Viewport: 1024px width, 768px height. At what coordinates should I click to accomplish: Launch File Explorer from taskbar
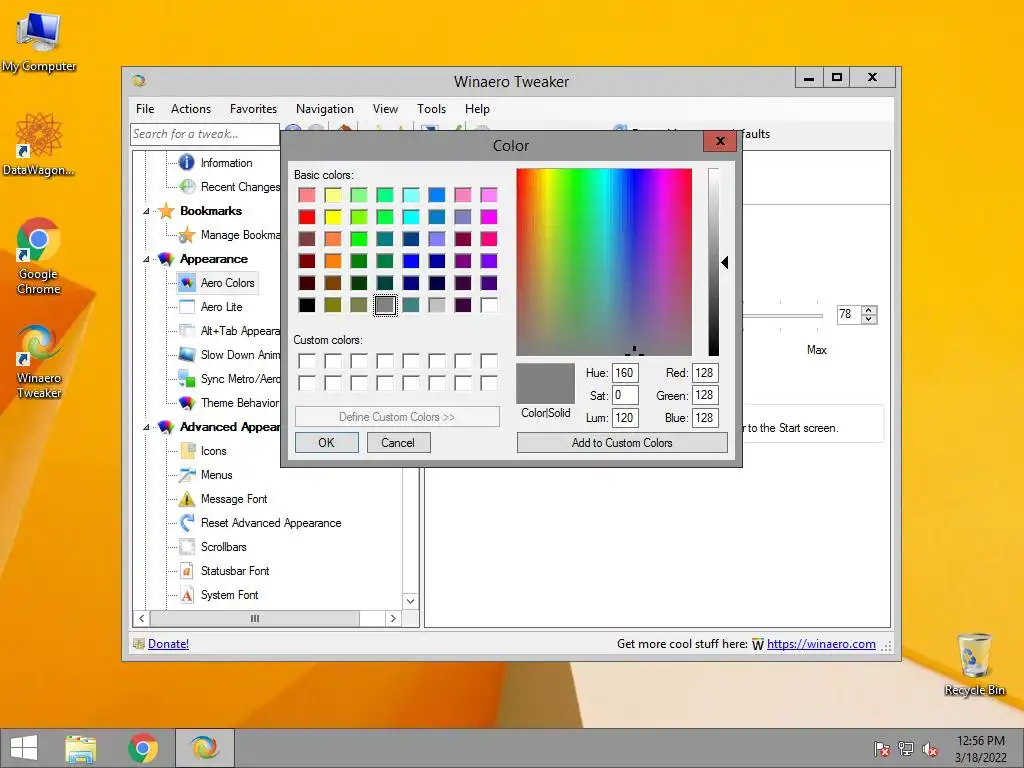pyautogui.click(x=81, y=748)
